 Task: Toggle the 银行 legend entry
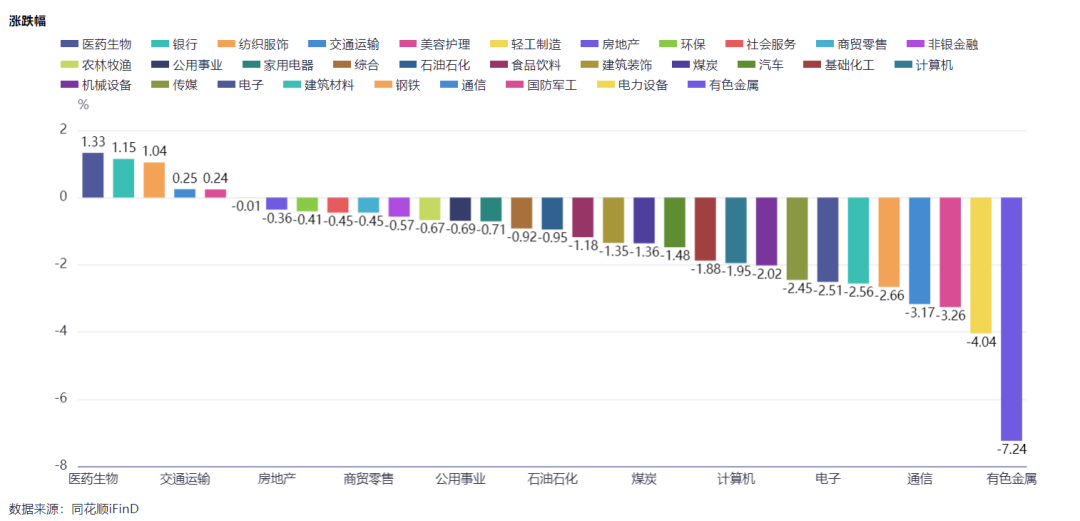coord(174,45)
